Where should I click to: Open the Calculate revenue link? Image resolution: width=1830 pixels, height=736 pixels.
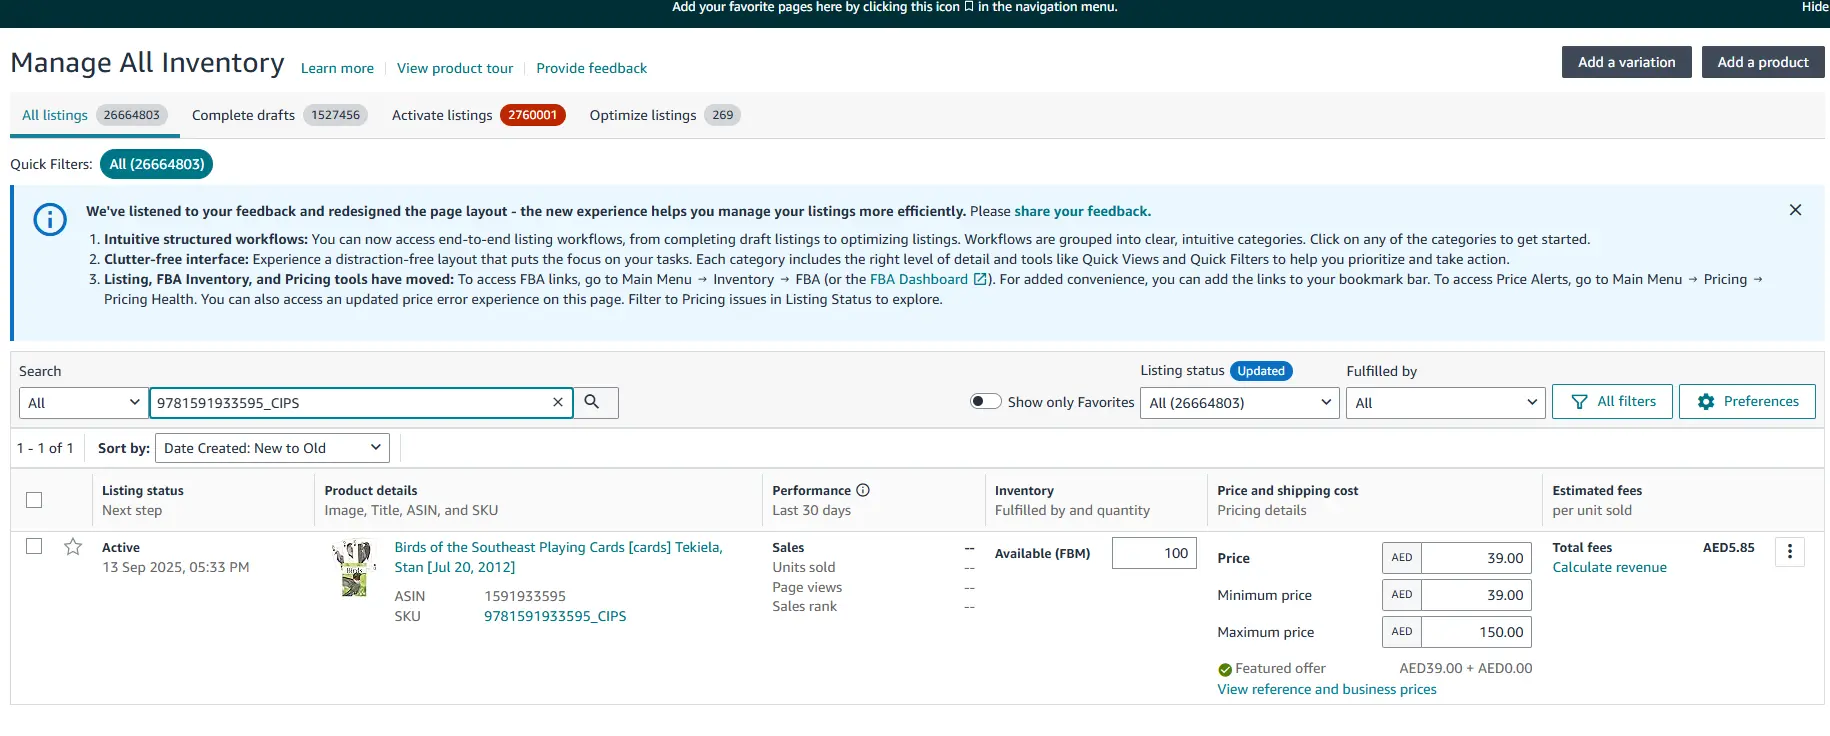coord(1609,567)
